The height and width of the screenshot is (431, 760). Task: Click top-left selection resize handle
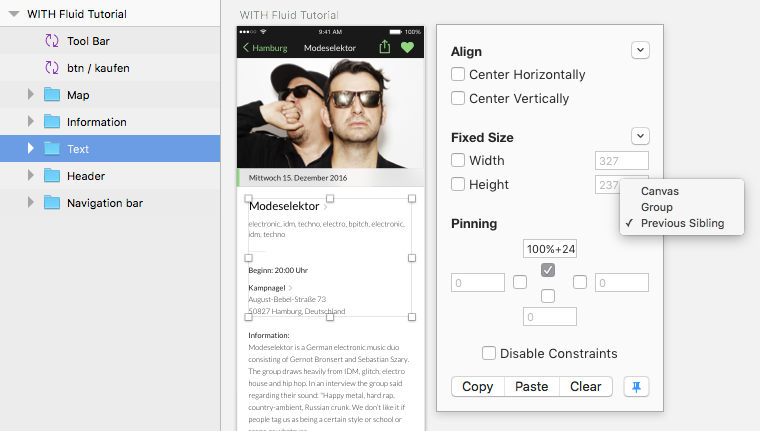[248, 198]
